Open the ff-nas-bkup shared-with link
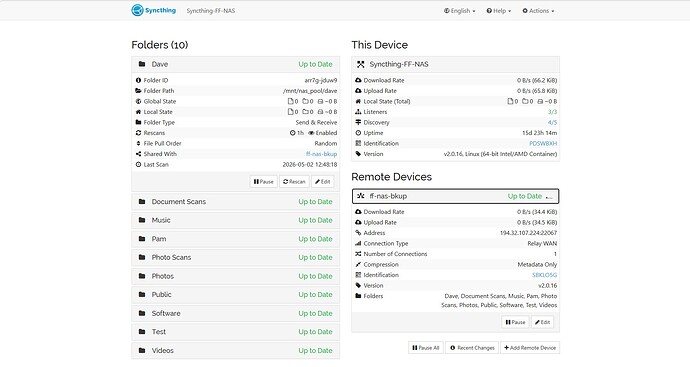The width and height of the screenshot is (690, 367). click(321, 154)
